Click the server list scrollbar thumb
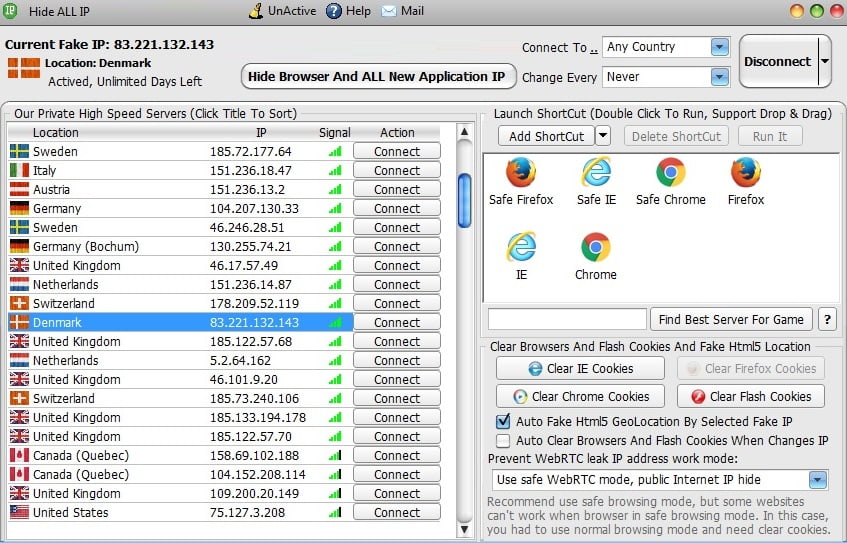Viewport: 847px width, 543px height. (x=464, y=200)
